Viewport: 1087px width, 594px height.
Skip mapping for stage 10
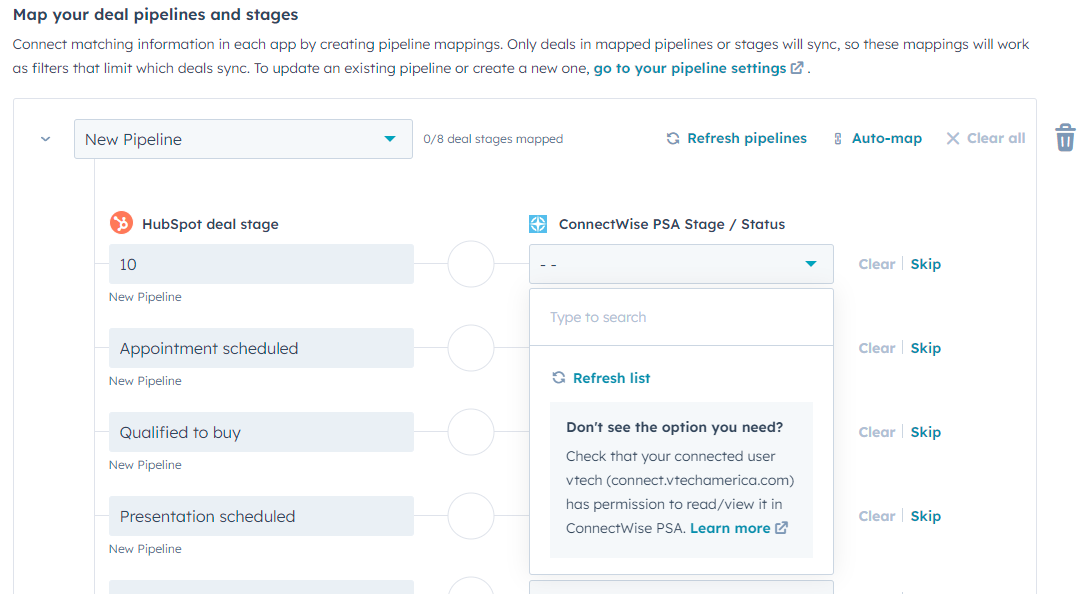tap(925, 265)
